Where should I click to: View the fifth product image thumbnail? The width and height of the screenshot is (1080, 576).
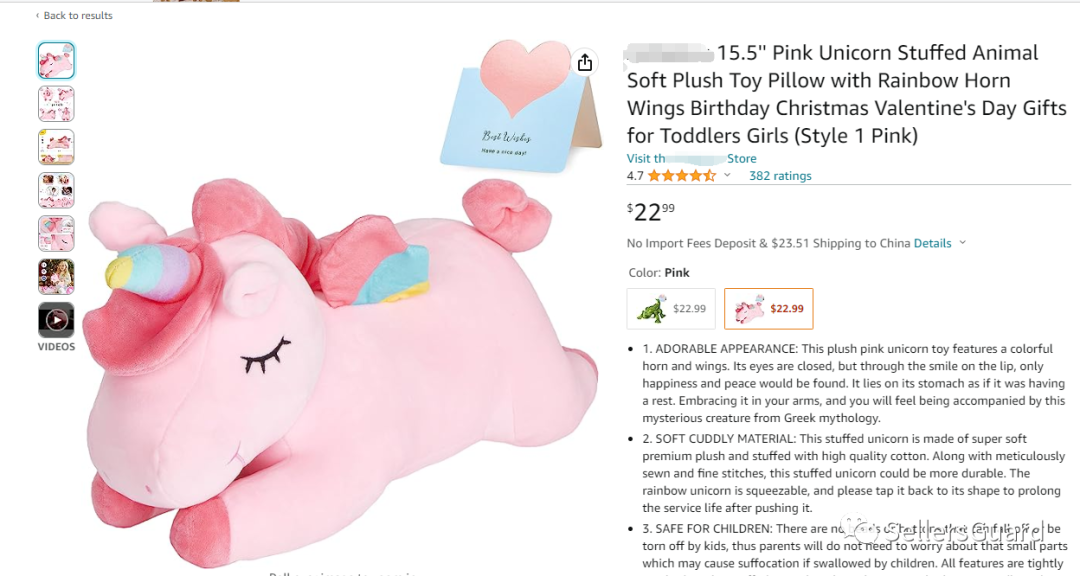pos(56,233)
